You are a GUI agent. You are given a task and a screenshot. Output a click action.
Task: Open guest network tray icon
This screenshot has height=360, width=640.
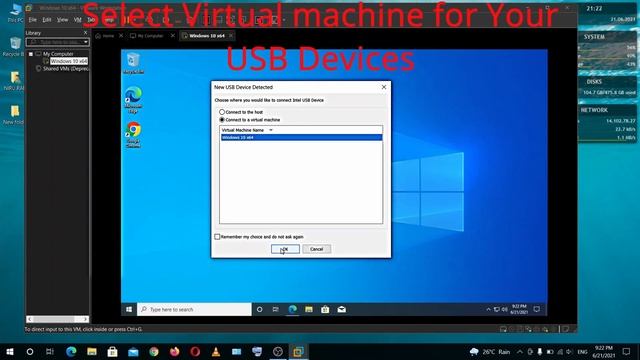click(497, 309)
